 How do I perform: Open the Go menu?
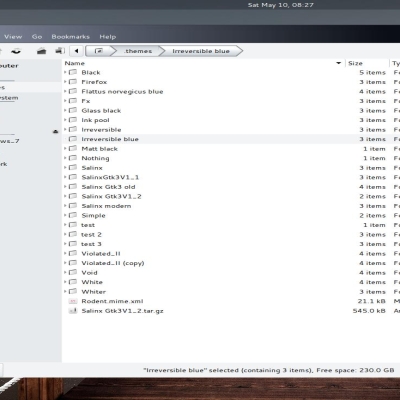click(37, 37)
